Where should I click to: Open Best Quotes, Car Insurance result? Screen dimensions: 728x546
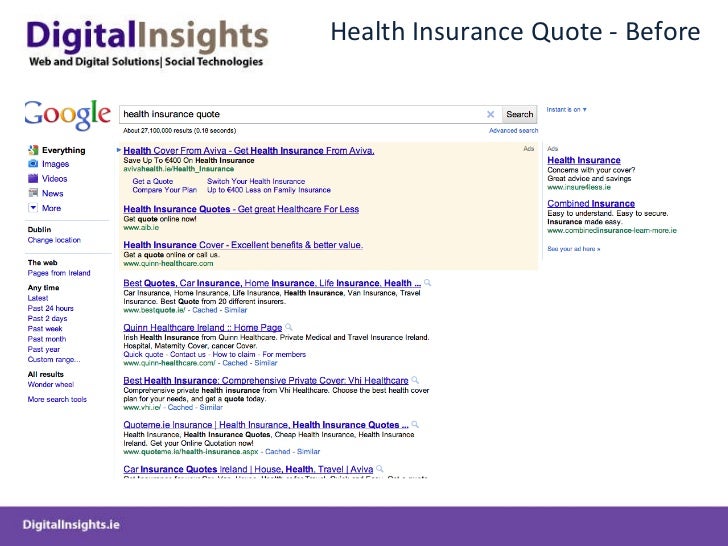272,283
